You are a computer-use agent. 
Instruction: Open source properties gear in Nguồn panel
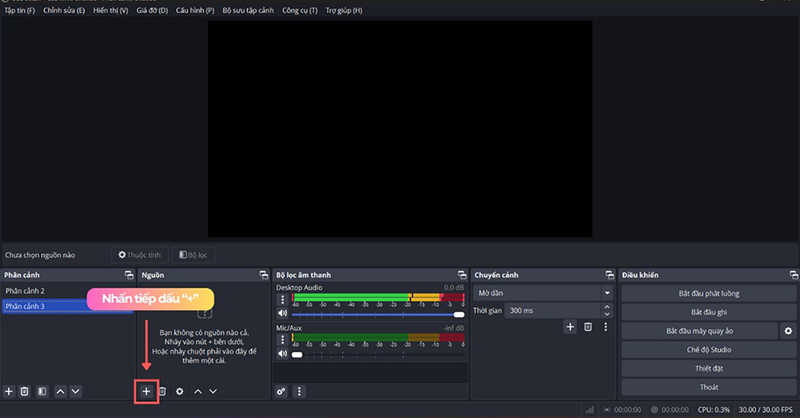tap(180, 391)
